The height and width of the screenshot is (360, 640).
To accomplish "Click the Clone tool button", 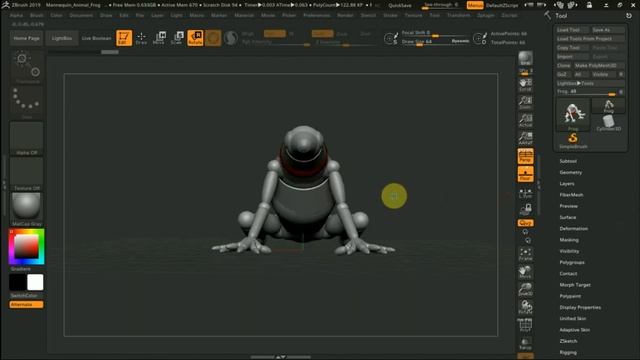I will [x=563, y=65].
